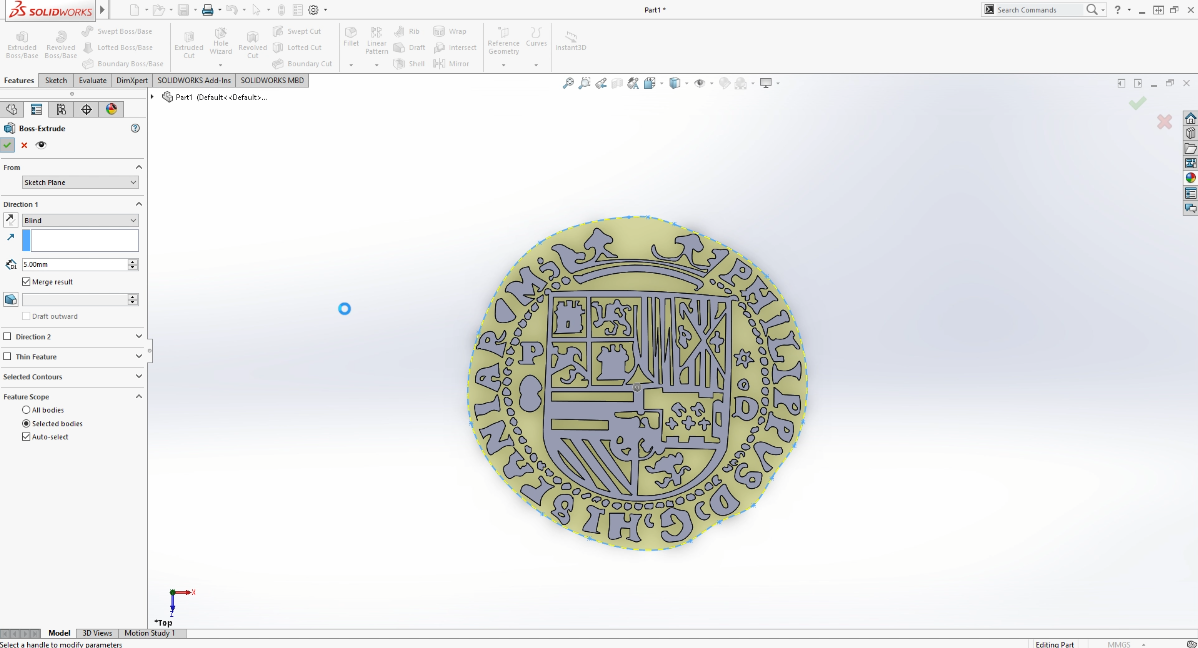The height and width of the screenshot is (648, 1198).
Task: Click Zoom to Fit icon
Action: click(x=568, y=83)
